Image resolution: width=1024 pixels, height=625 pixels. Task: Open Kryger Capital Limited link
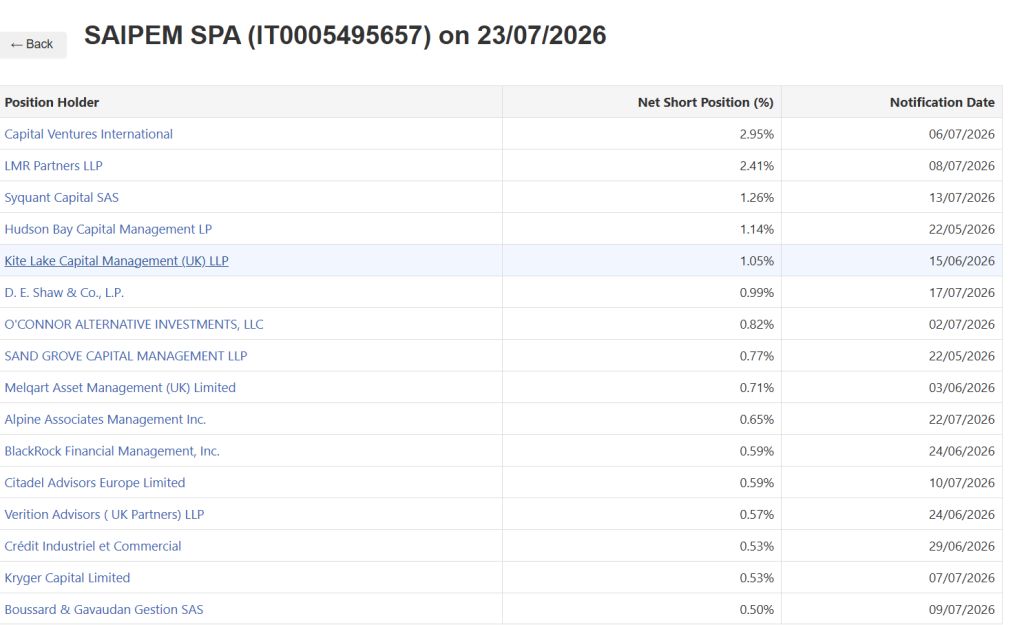click(x=67, y=578)
